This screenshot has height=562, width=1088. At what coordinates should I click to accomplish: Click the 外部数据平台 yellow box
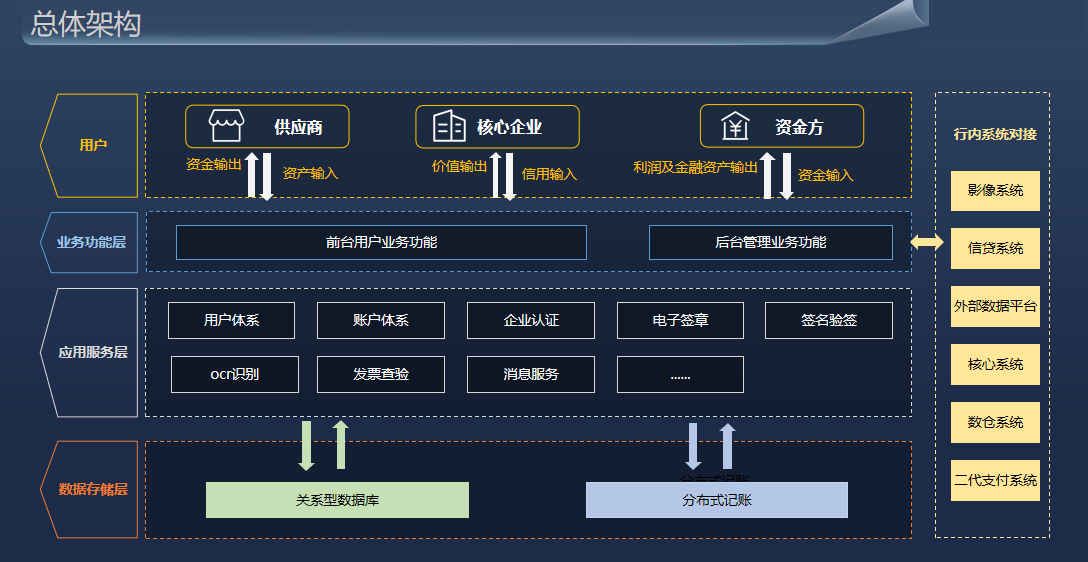click(995, 306)
